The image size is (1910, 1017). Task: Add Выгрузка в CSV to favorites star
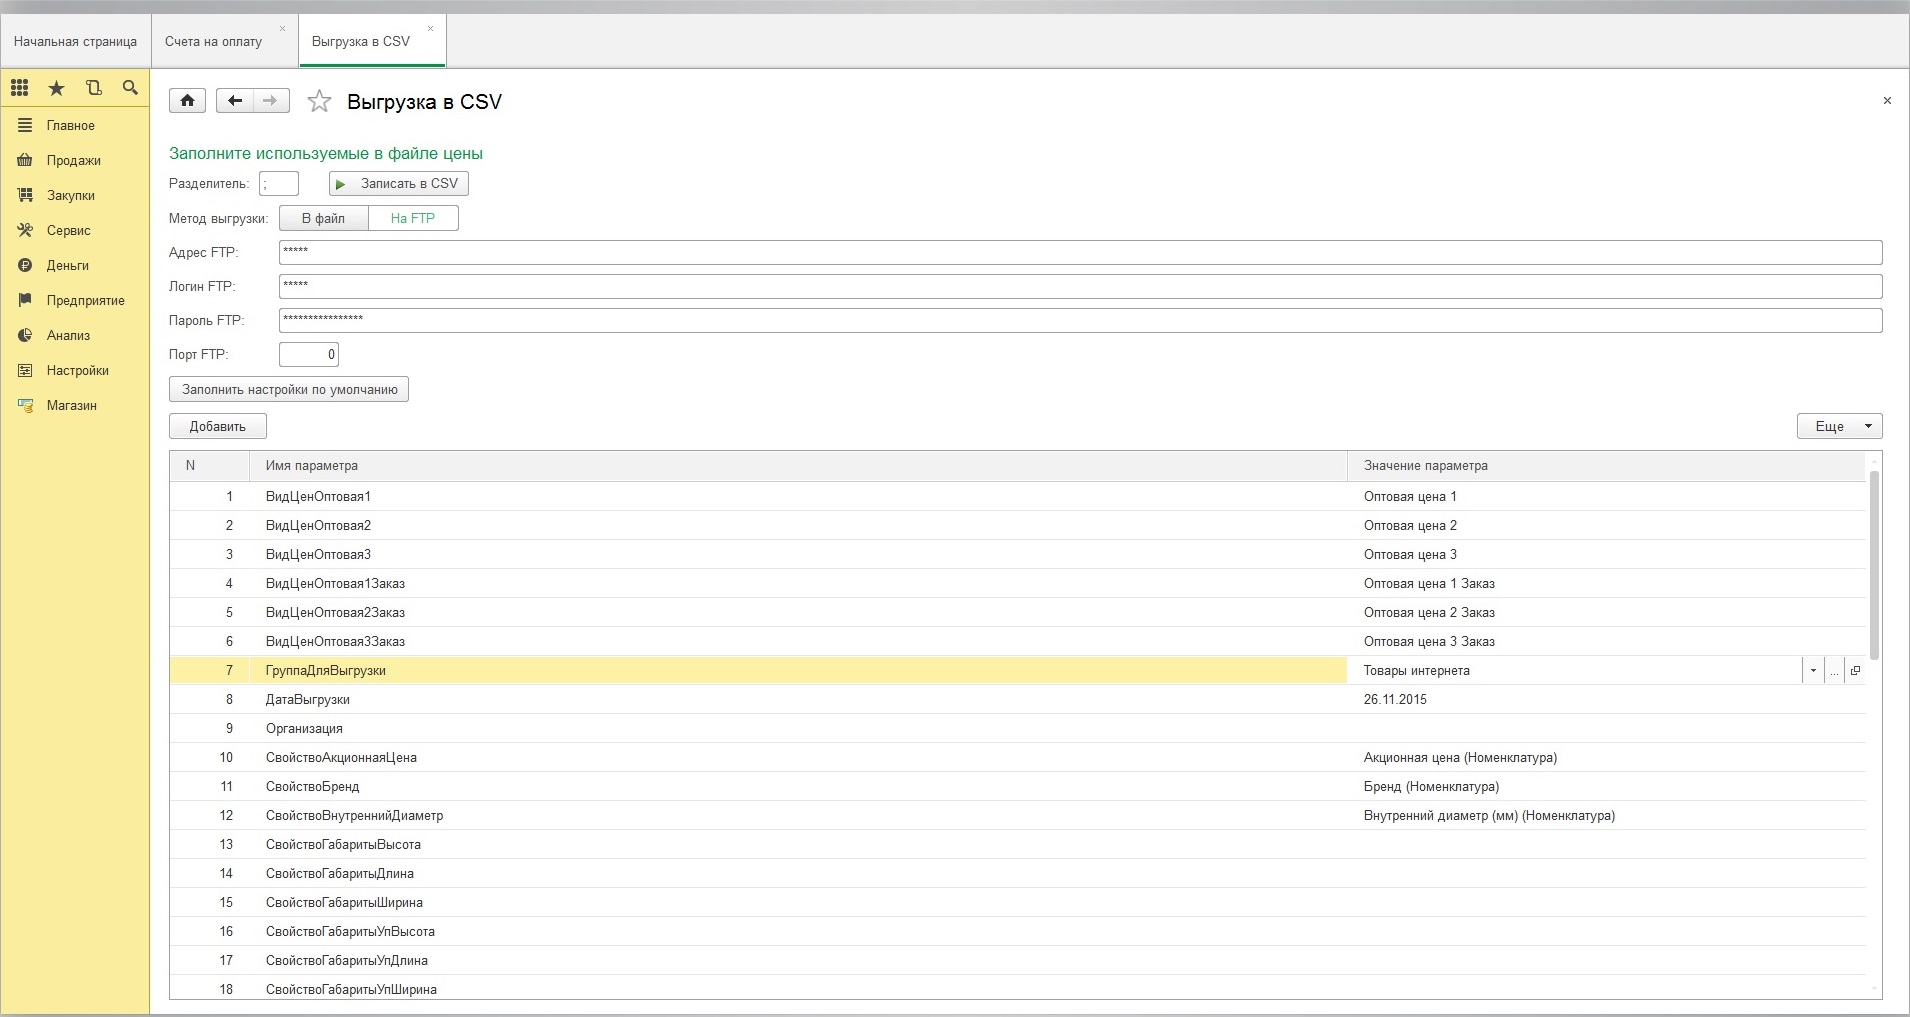point(319,101)
